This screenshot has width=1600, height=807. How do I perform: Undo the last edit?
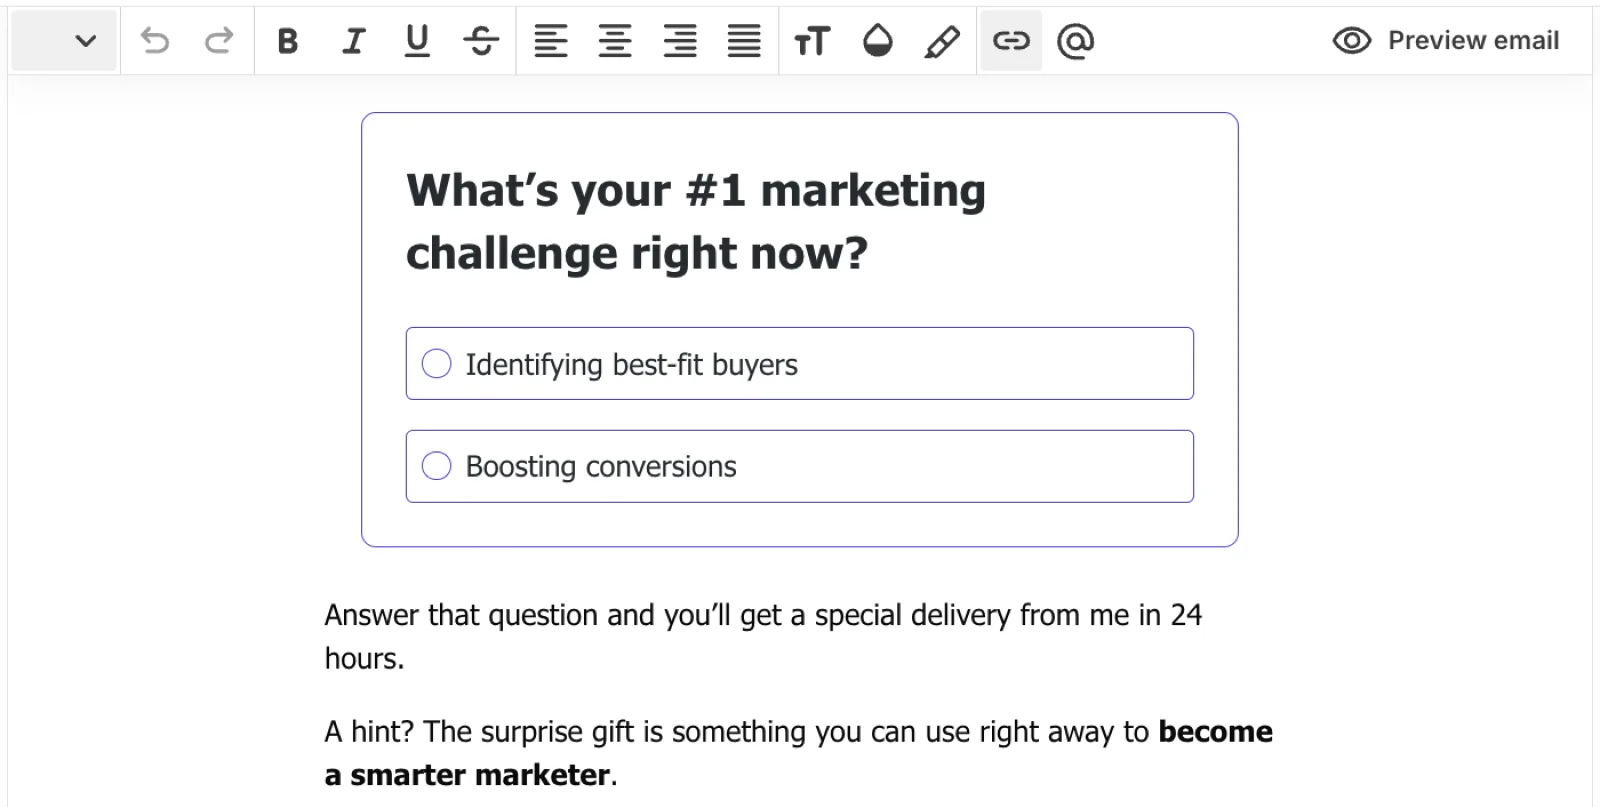[x=155, y=41]
